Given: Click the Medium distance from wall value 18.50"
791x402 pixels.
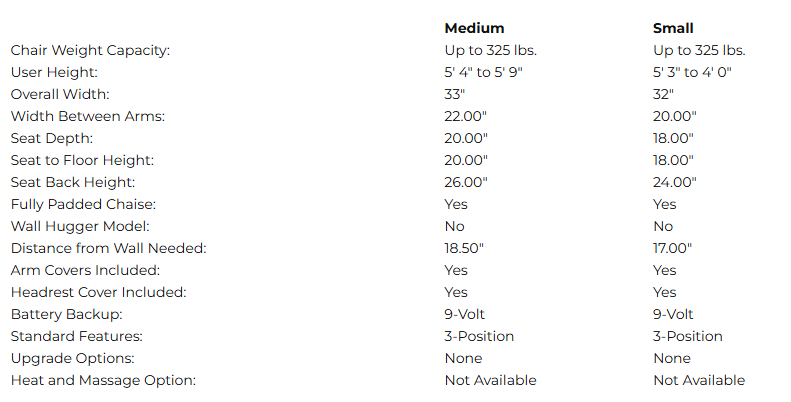Looking at the screenshot, I should point(465,248).
